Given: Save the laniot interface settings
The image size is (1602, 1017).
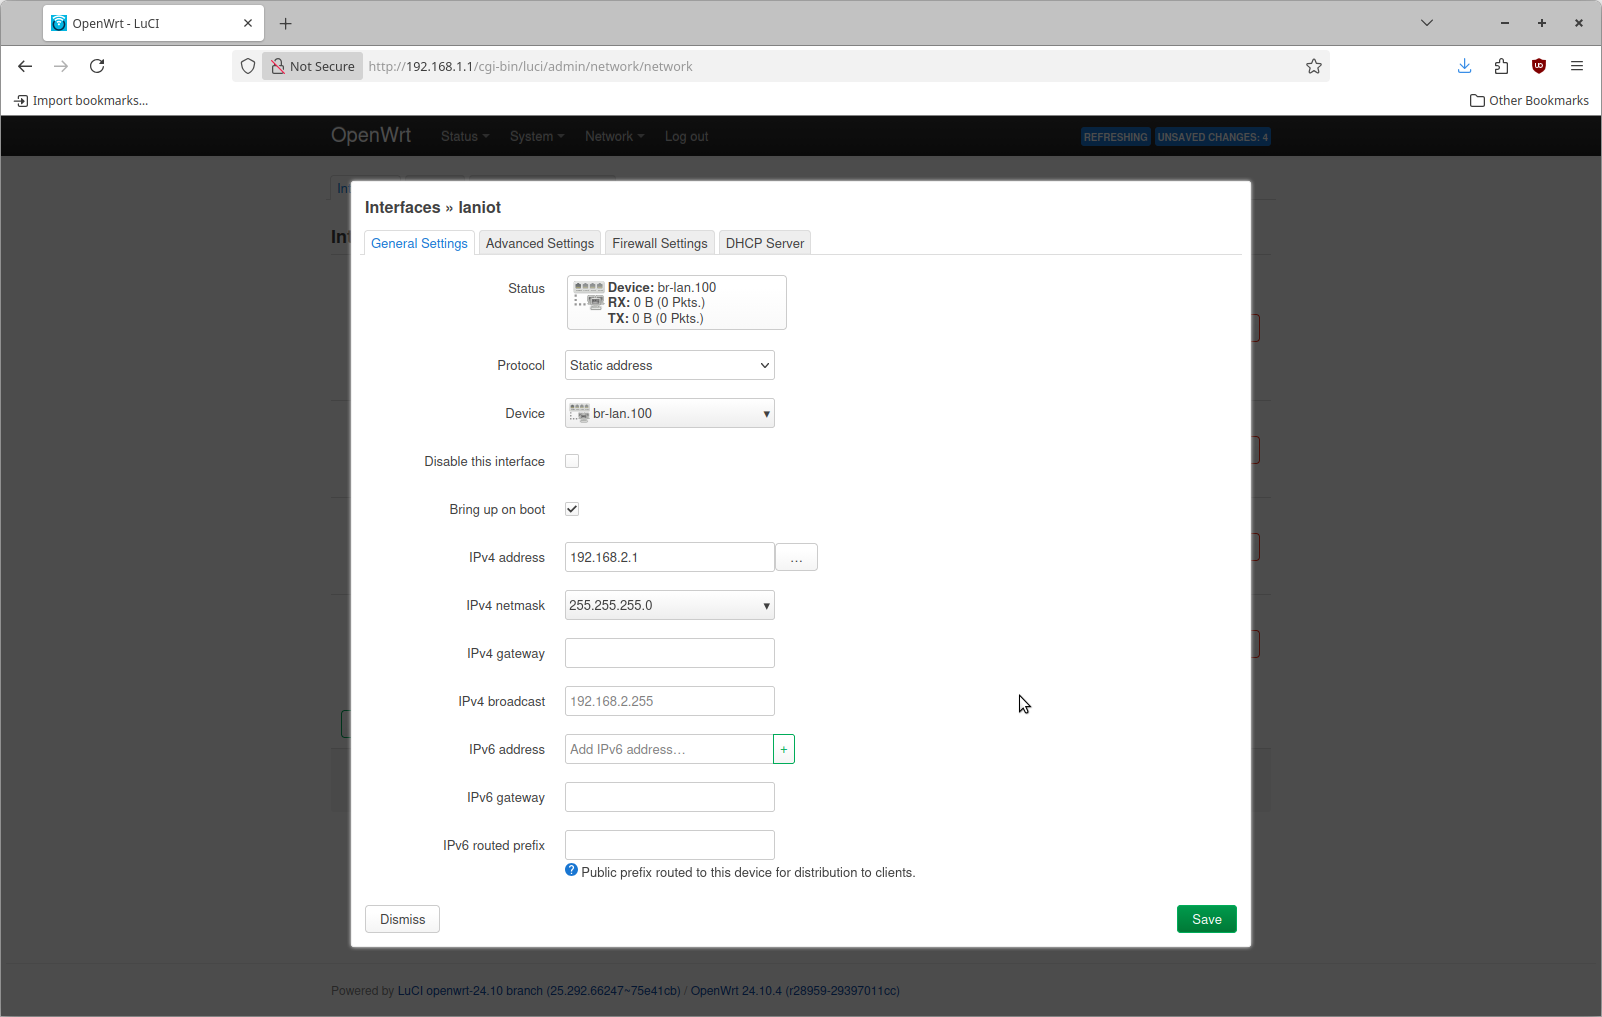Looking at the screenshot, I should (1206, 919).
